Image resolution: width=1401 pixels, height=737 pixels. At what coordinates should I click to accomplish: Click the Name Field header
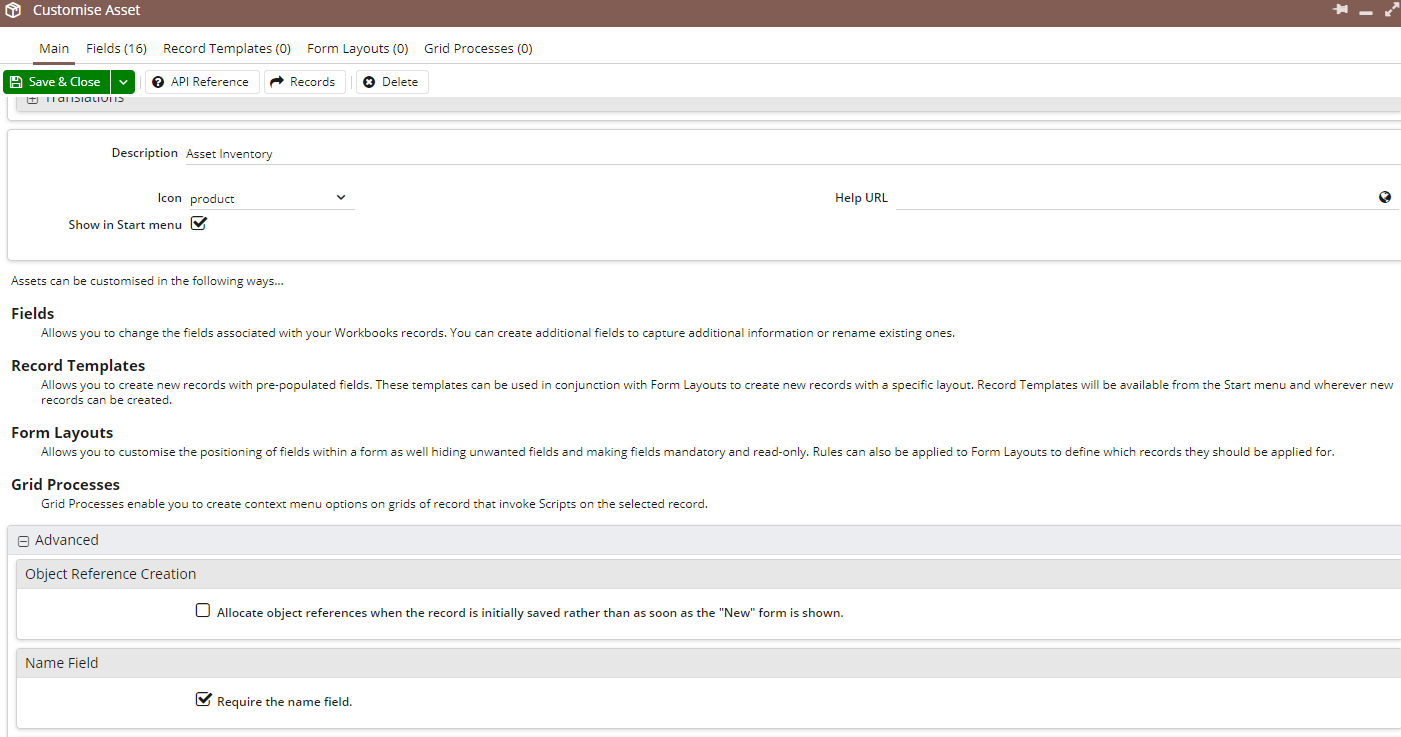(708, 663)
